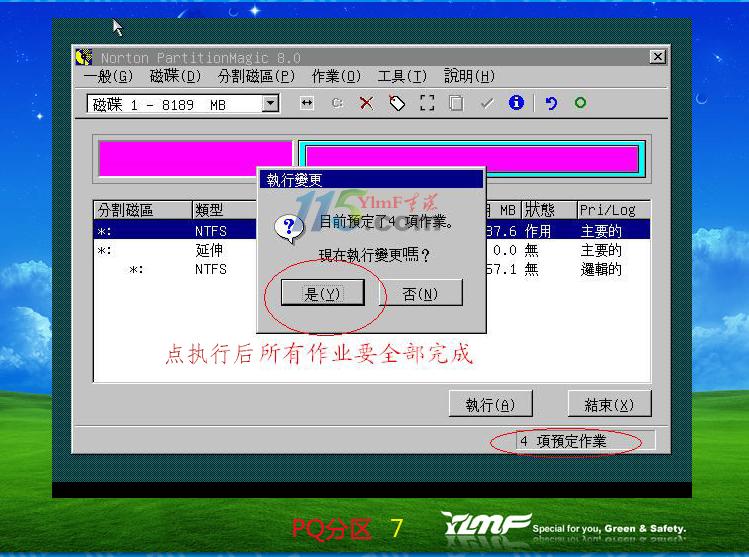Click the blue undo arrow icon
The width and height of the screenshot is (749, 557).
551,103
